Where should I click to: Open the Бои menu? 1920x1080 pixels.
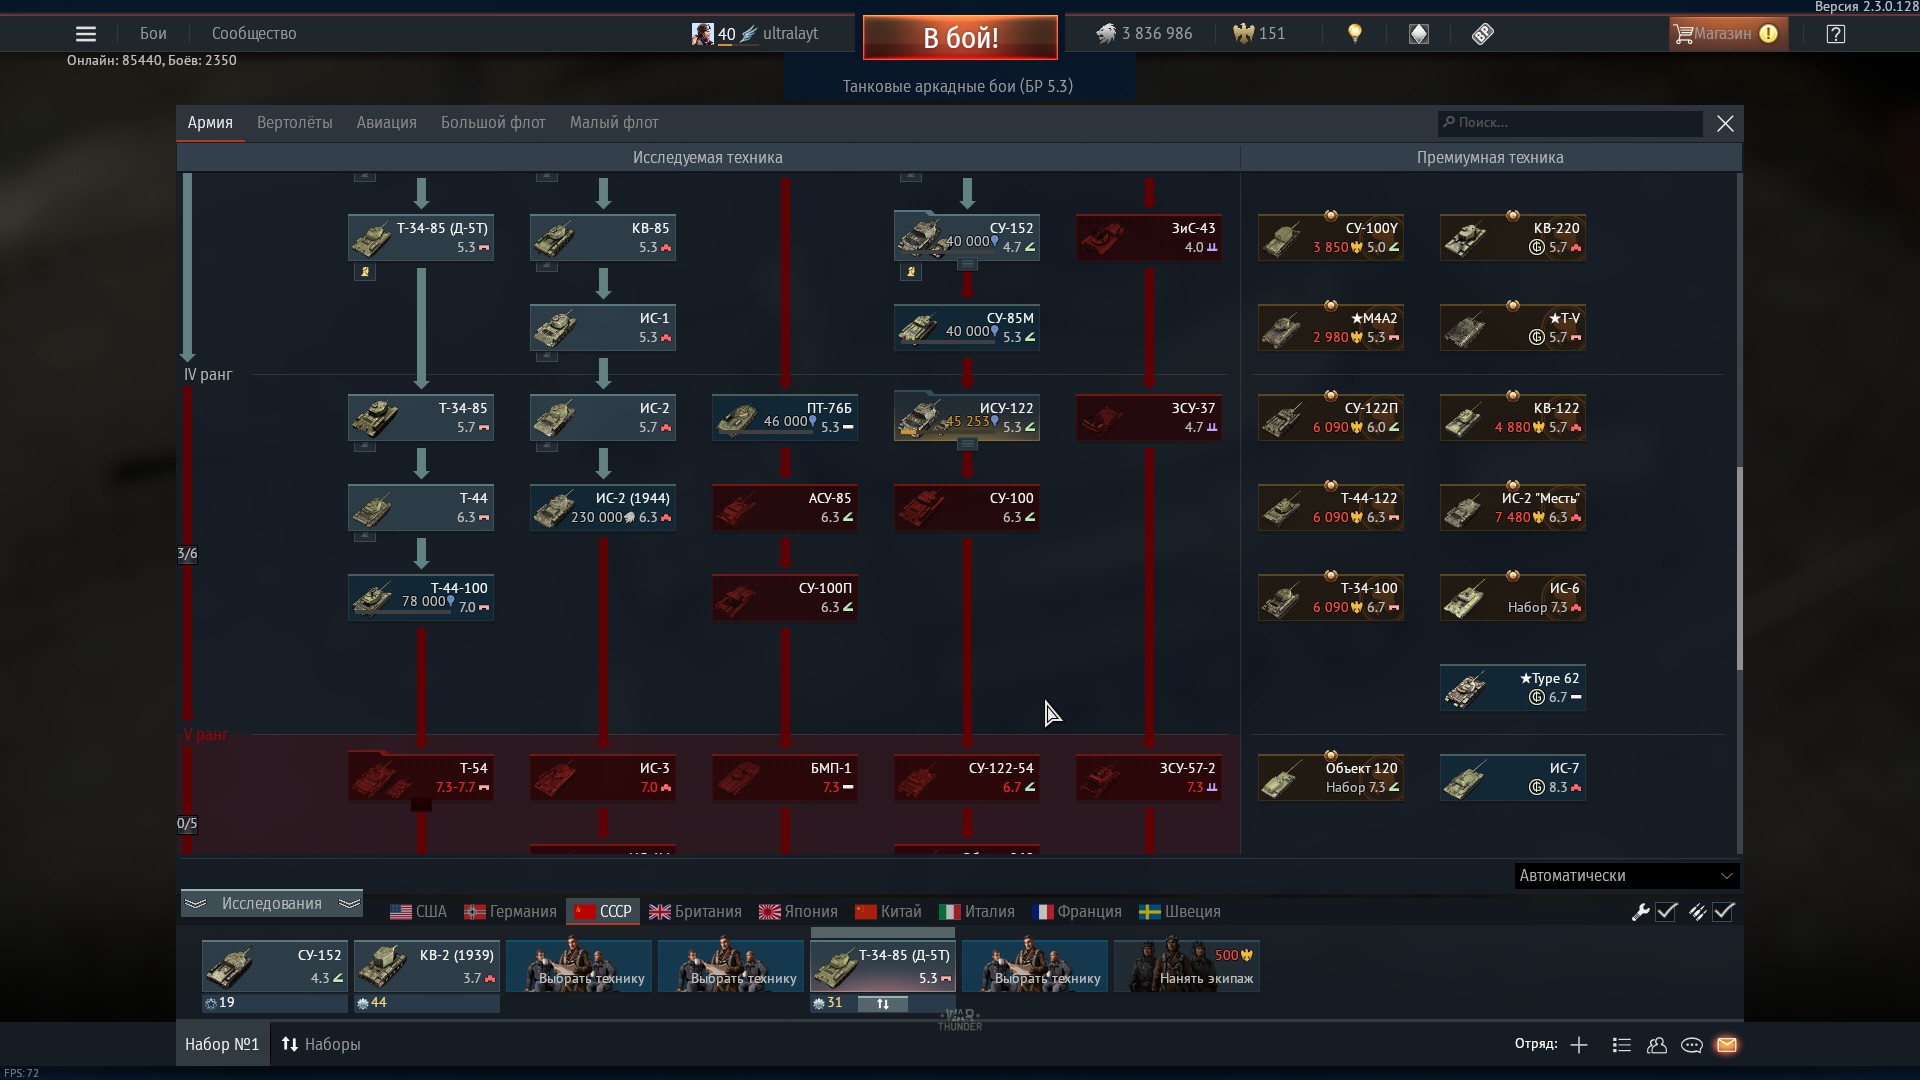coord(153,34)
